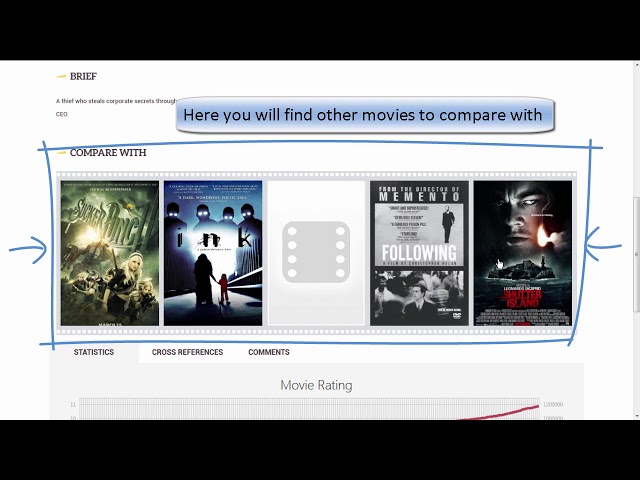This screenshot has width=640, height=480.
Task: Open the Following movie poster
Action: [419, 253]
